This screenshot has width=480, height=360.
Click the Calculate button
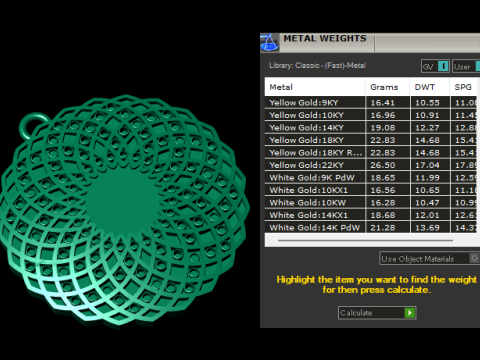(377, 313)
